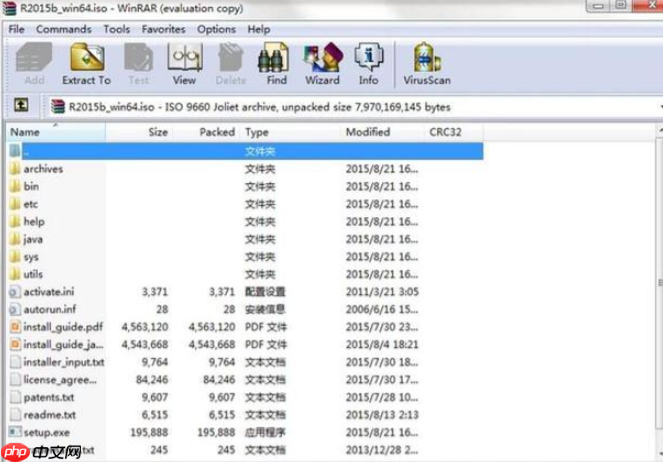The image size is (663, 462).
Task: Sort by Type column header
Action: click(290, 132)
